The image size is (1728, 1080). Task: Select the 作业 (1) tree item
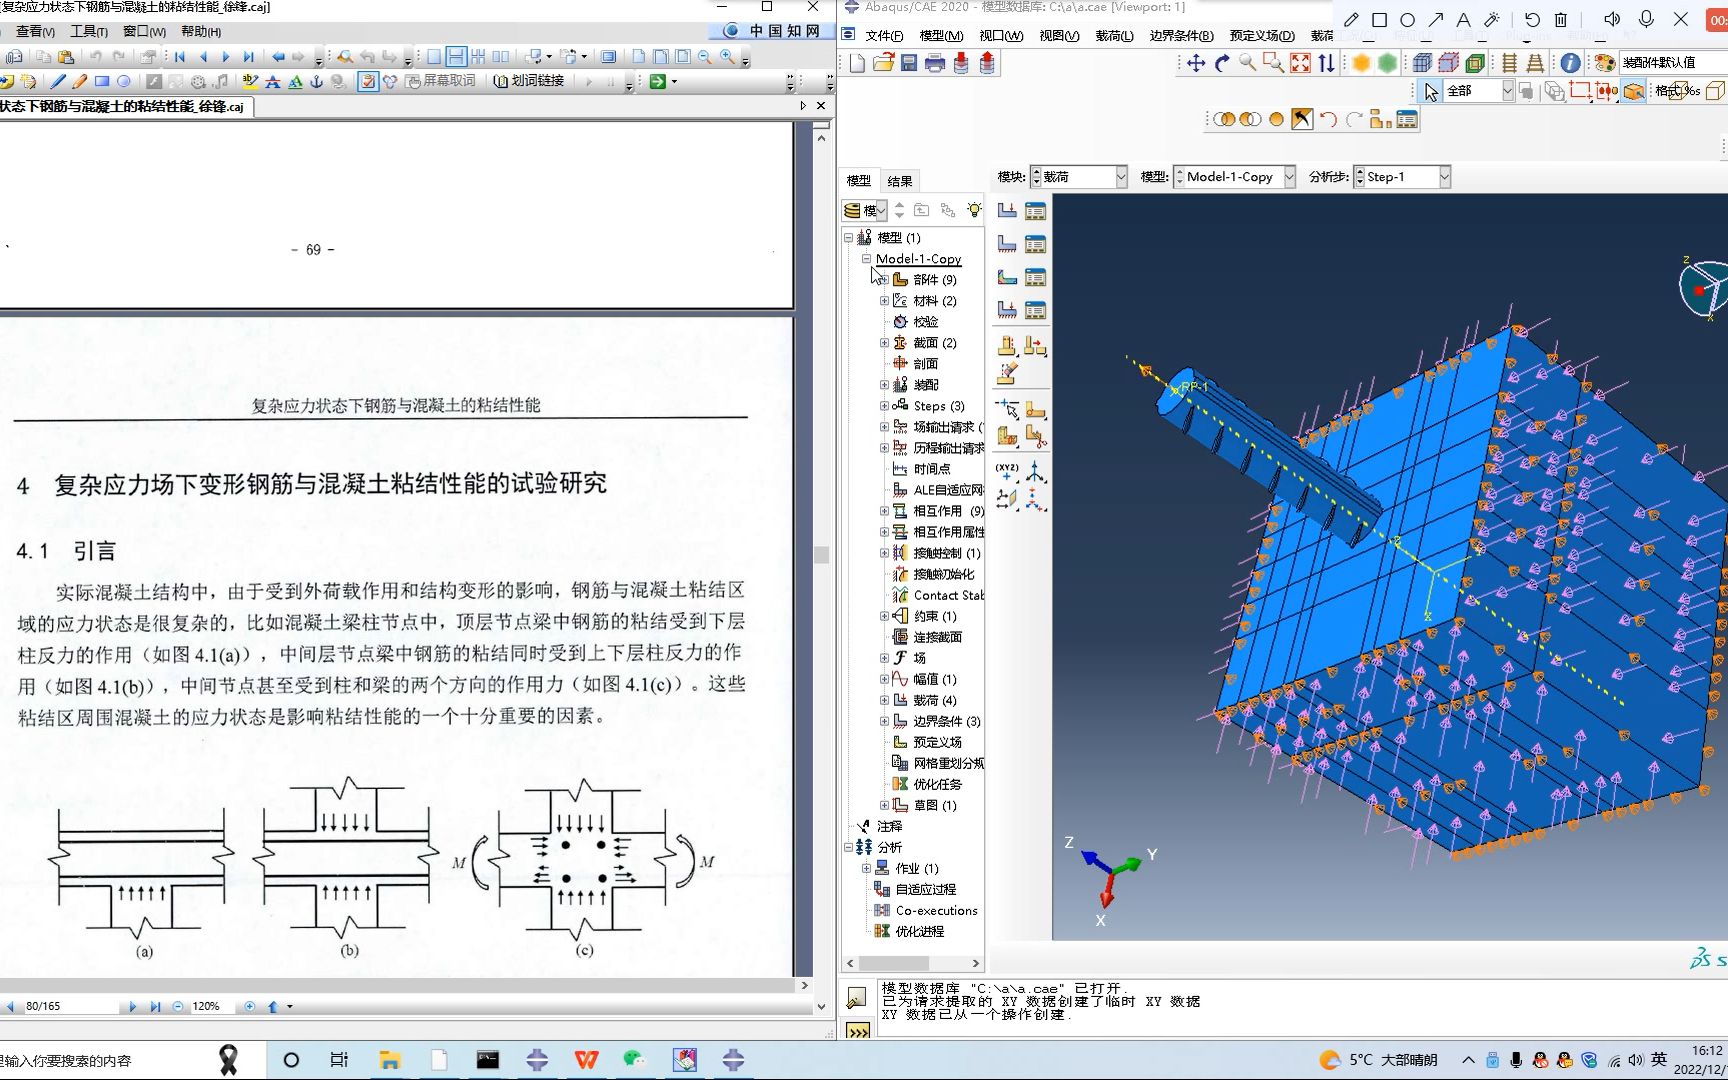point(907,868)
